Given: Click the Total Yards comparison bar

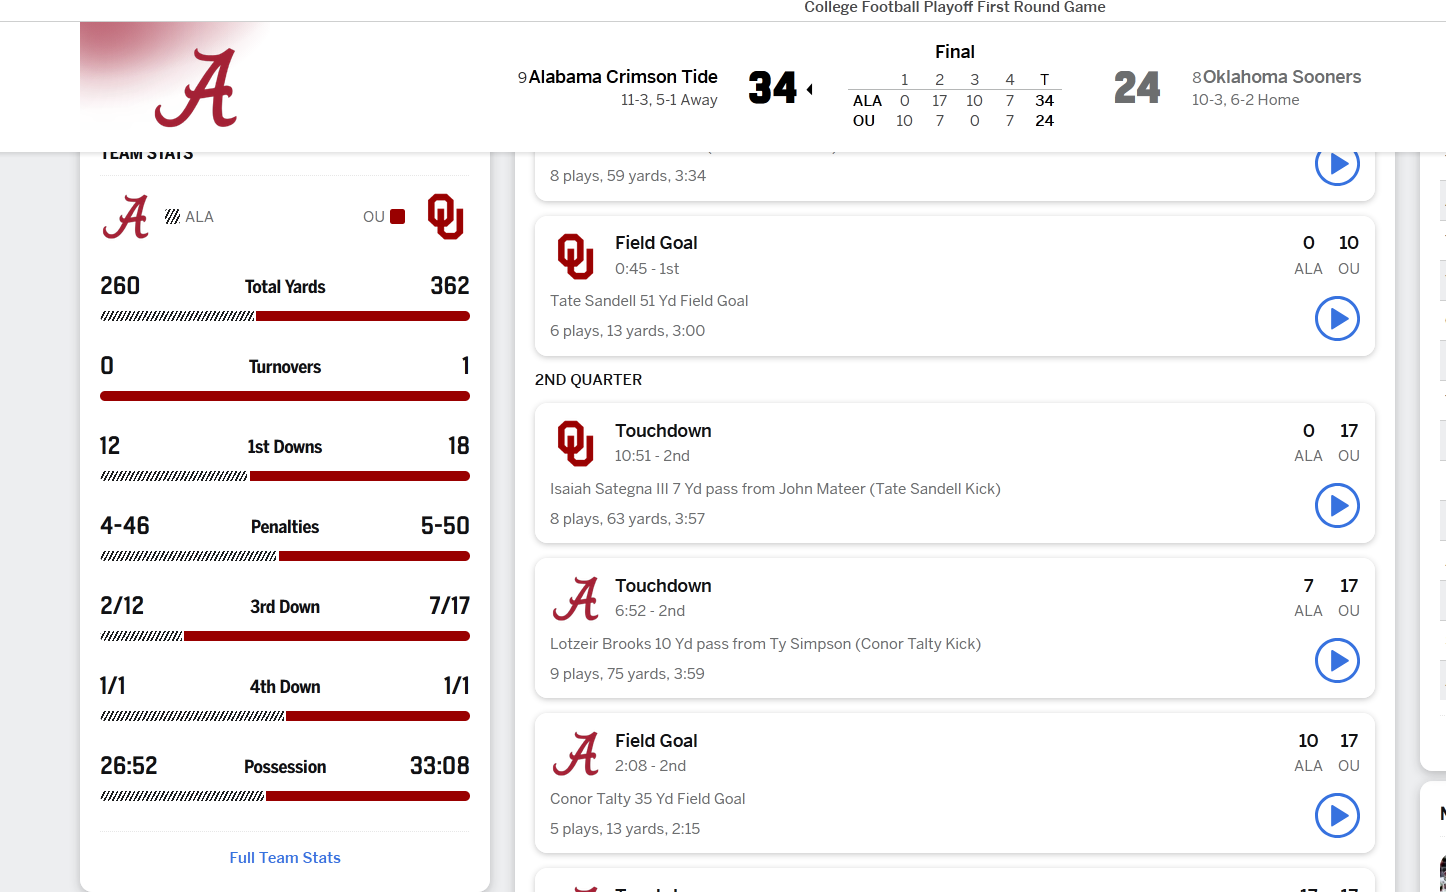Looking at the screenshot, I should point(285,316).
